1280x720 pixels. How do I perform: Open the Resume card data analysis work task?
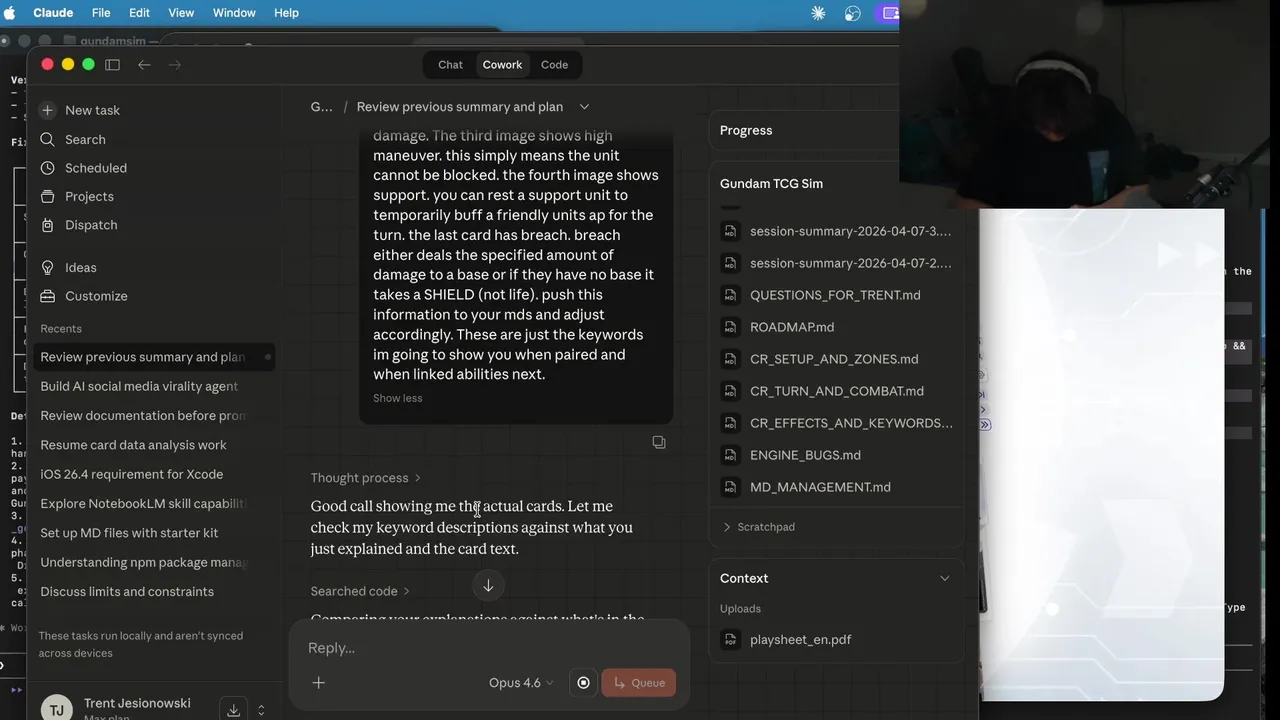154,445
